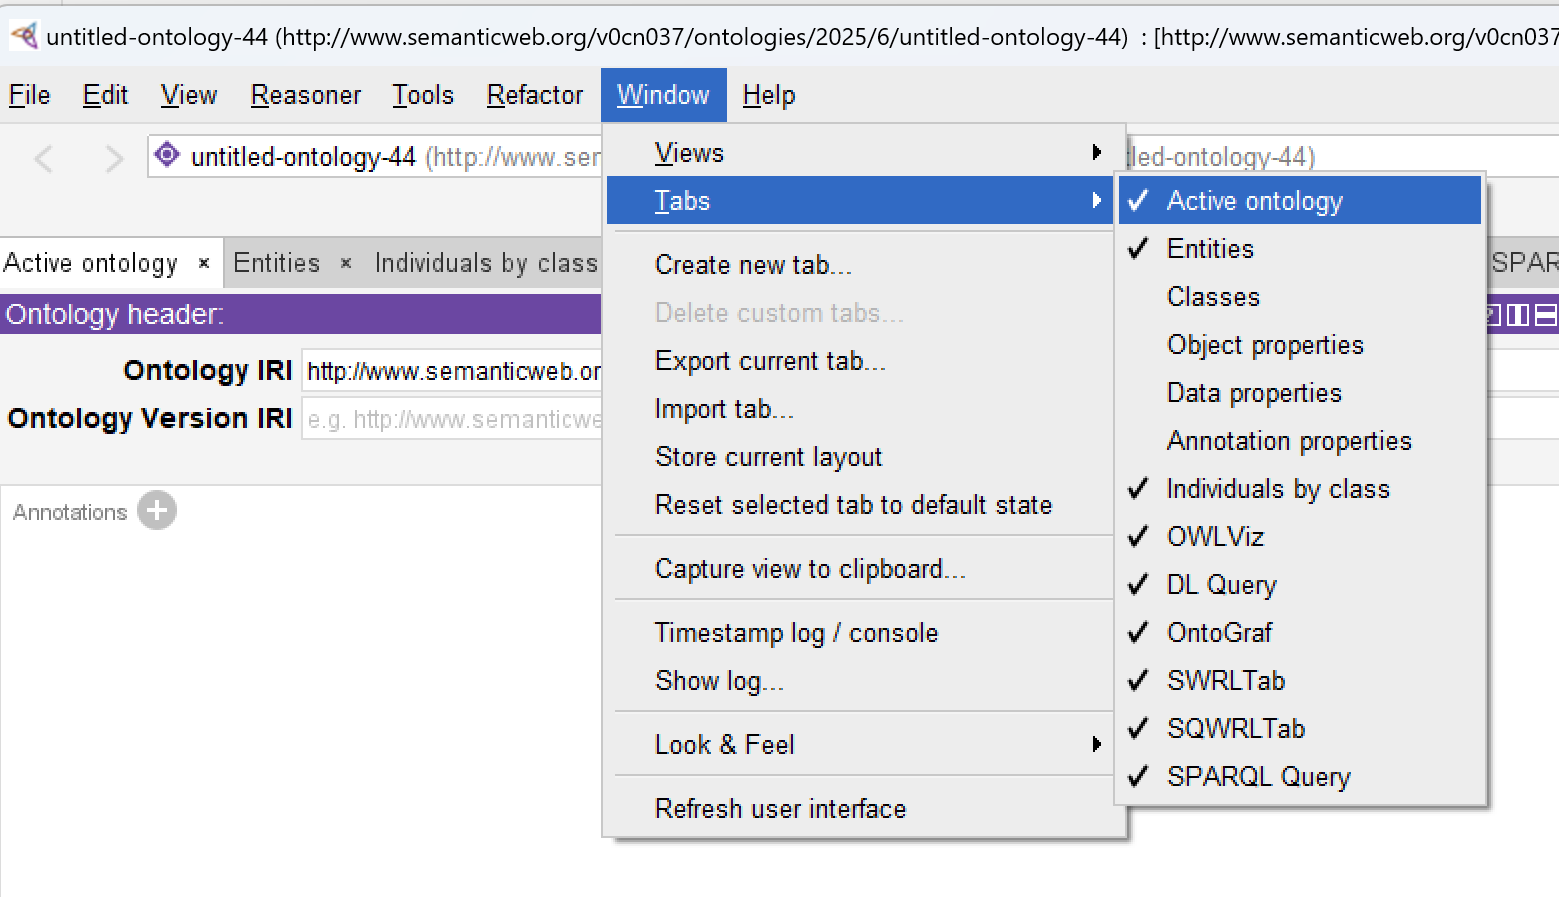
Task: Go forward with the right arrow navigation button
Action: [x=113, y=158]
